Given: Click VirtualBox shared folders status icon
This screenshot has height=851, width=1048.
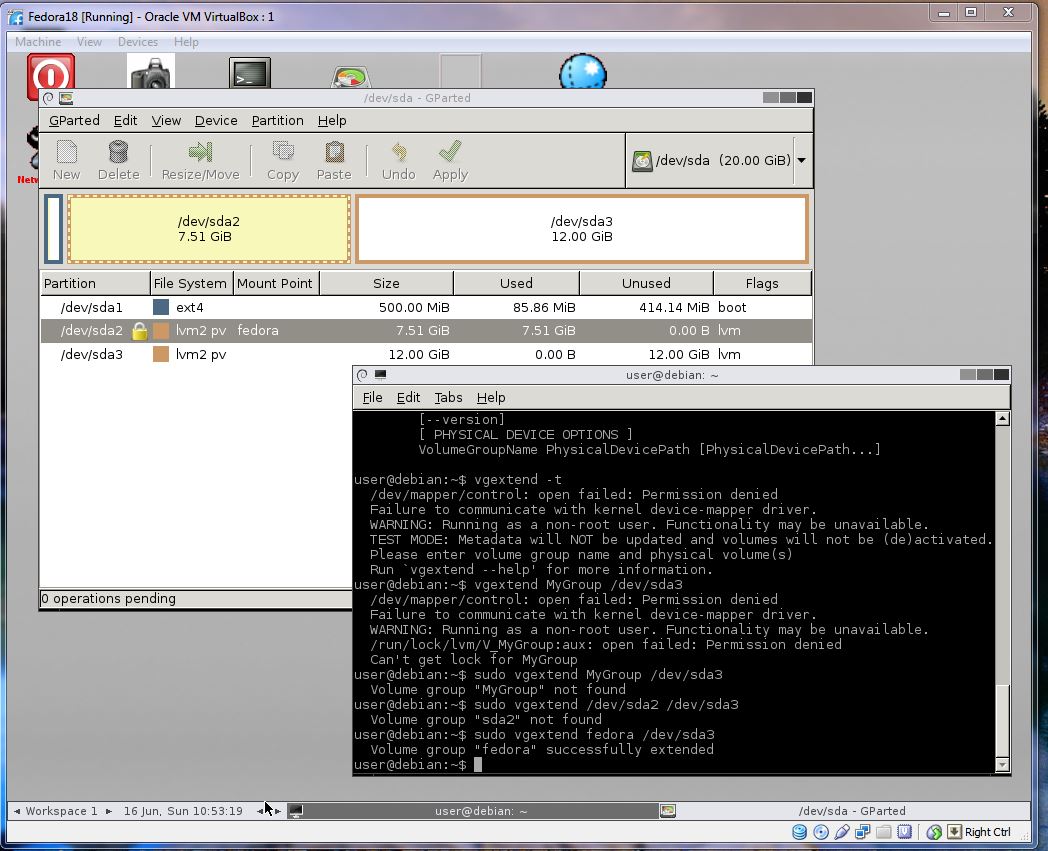Looking at the screenshot, I should [x=883, y=832].
